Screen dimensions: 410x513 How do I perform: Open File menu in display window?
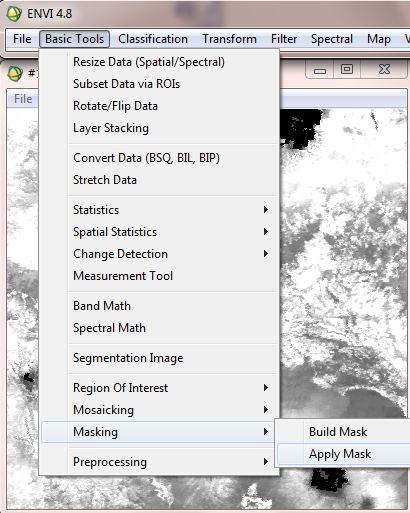click(x=23, y=99)
